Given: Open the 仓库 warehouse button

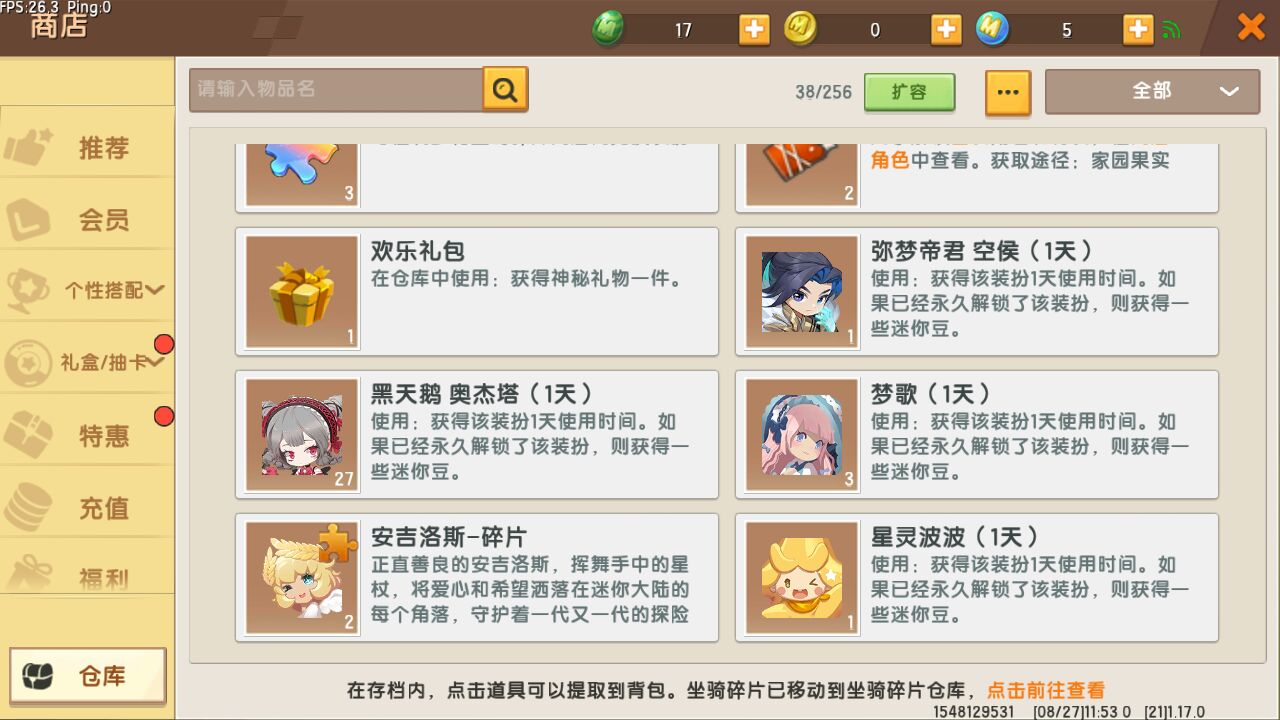Looking at the screenshot, I should point(88,676).
